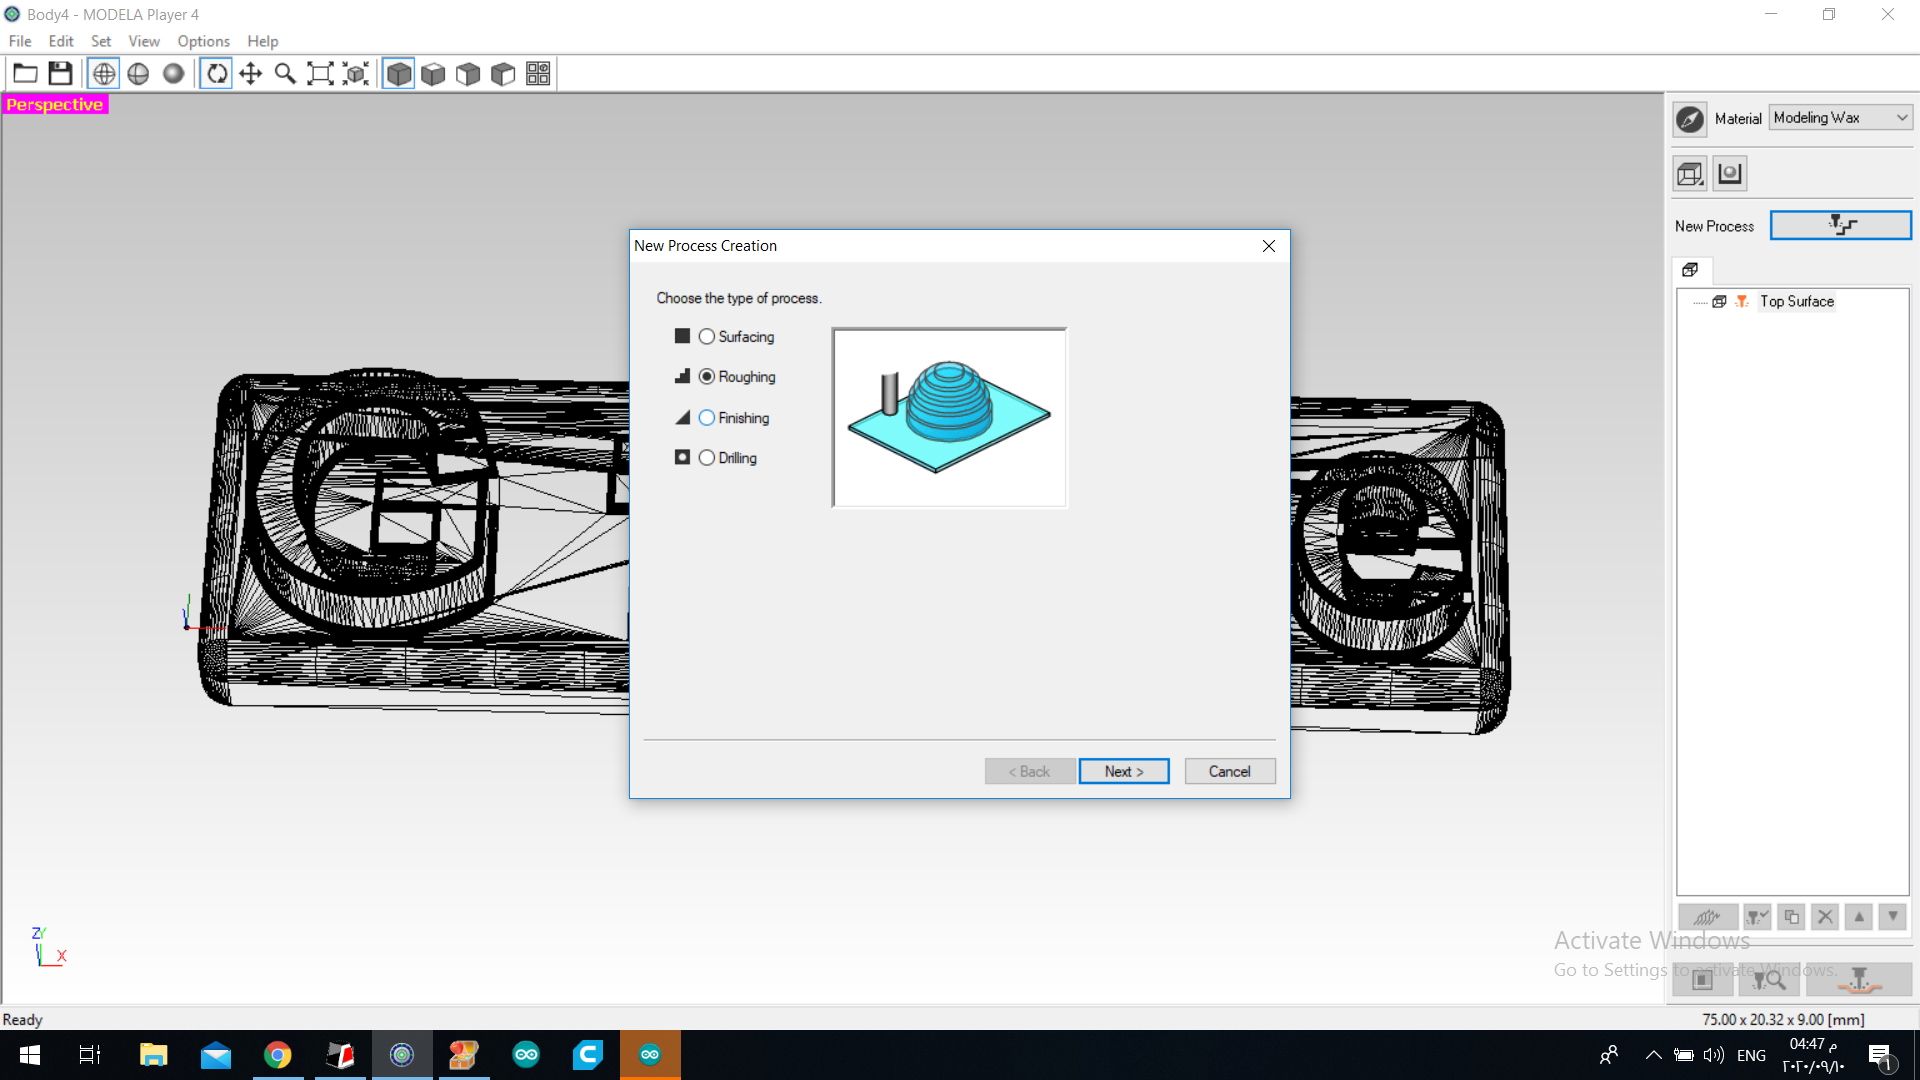Image resolution: width=1920 pixels, height=1080 pixels.
Task: Open the Set menu
Action: (100, 41)
